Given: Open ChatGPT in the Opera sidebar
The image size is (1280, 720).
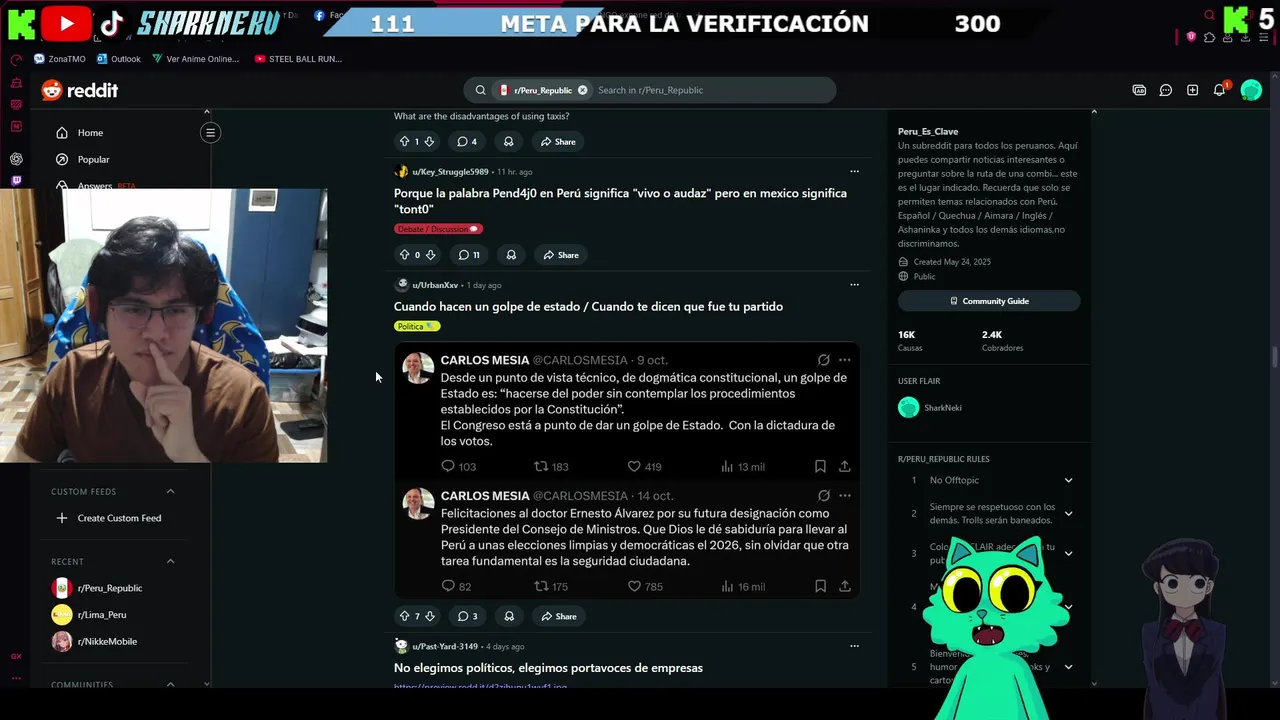Looking at the screenshot, I should click(16, 159).
